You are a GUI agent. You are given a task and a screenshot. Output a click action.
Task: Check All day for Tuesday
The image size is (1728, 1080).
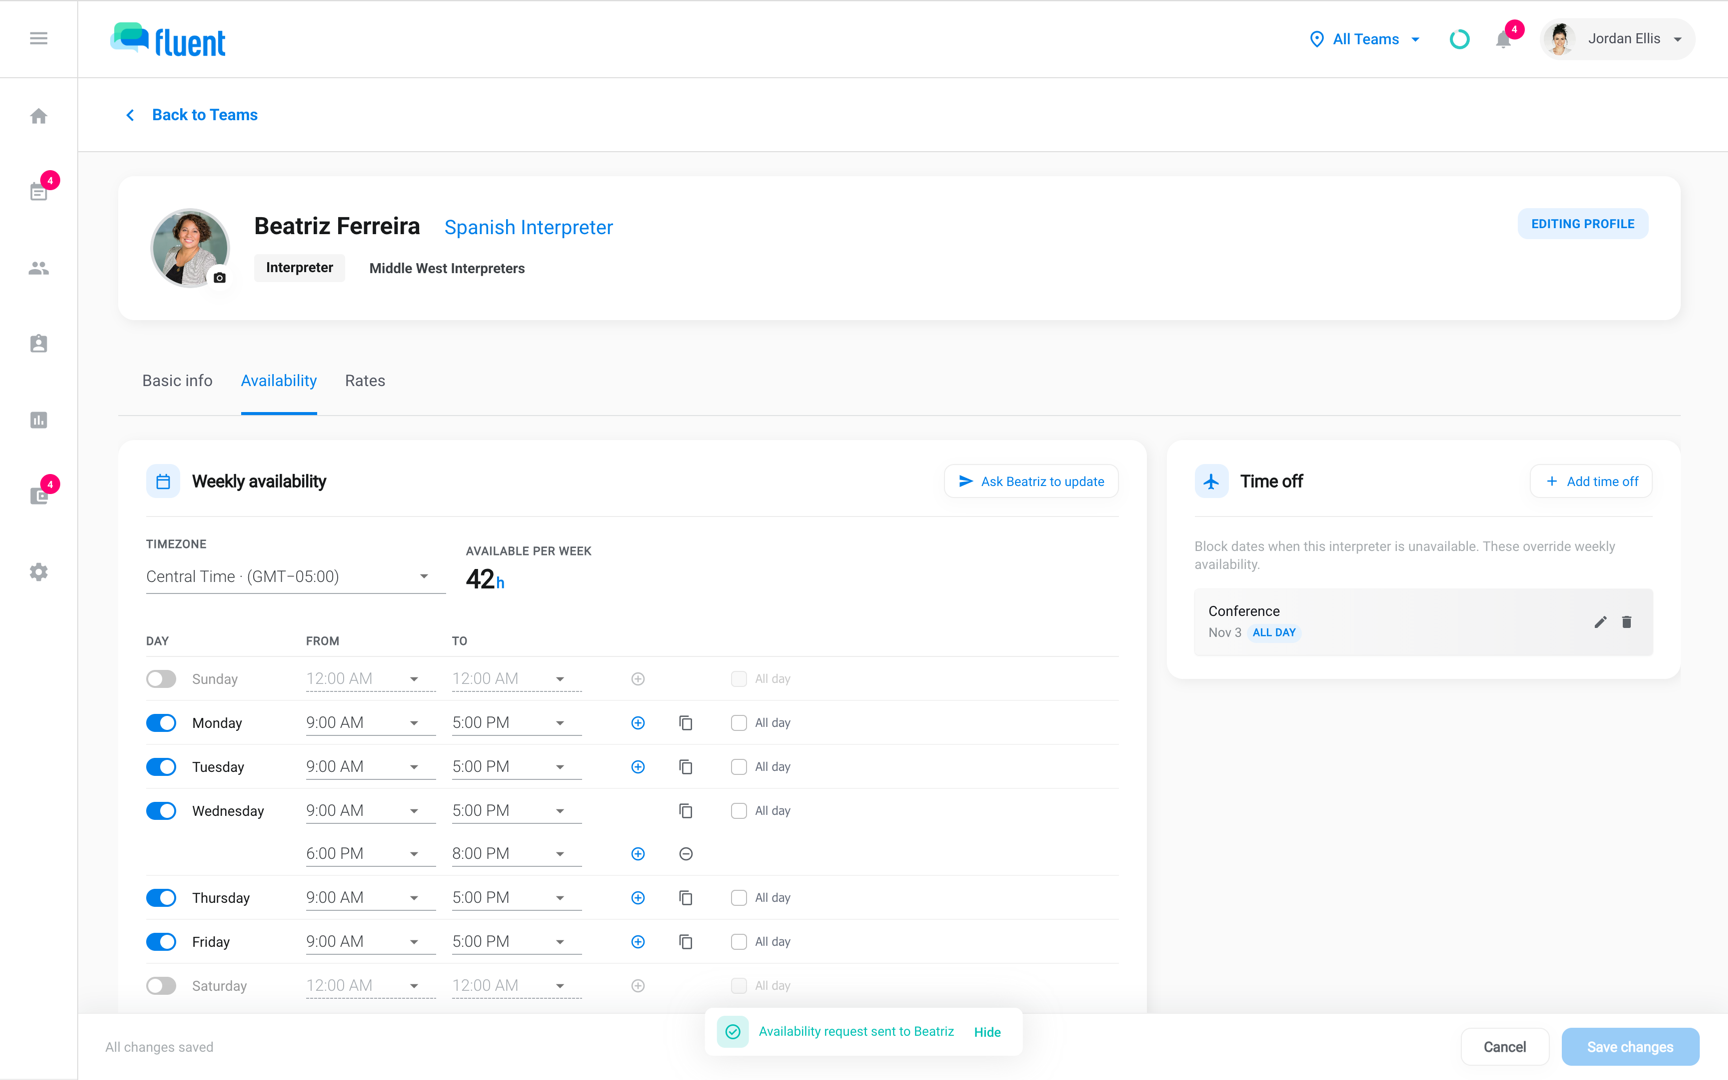739,767
